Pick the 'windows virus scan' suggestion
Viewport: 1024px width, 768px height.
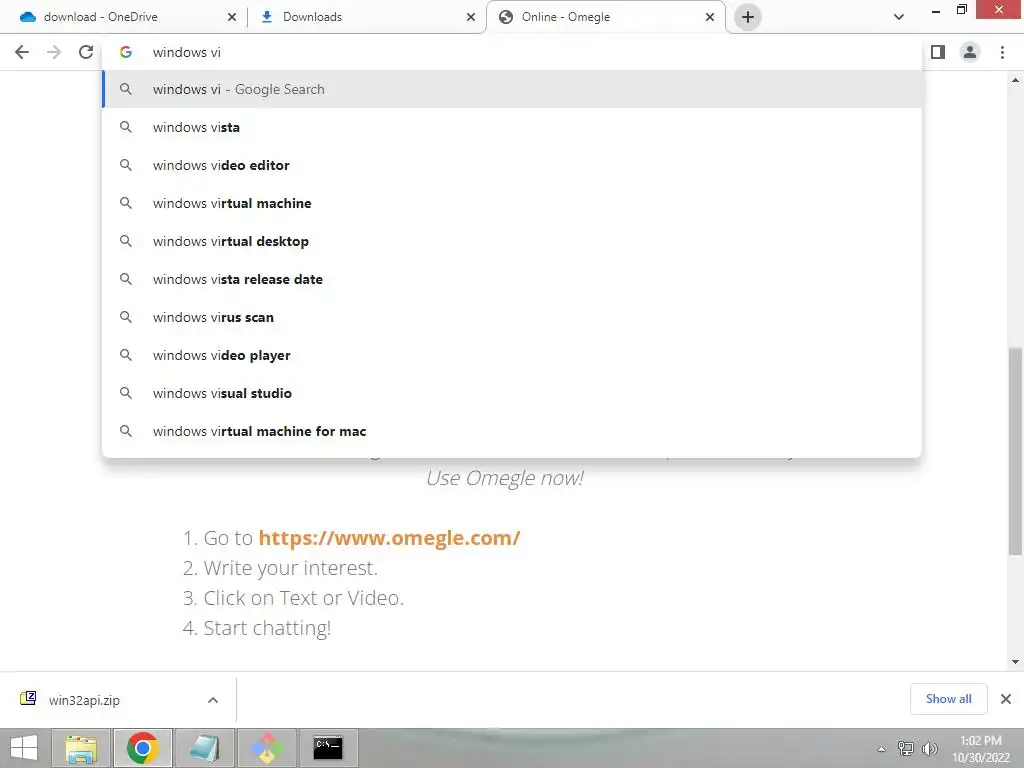click(512, 317)
